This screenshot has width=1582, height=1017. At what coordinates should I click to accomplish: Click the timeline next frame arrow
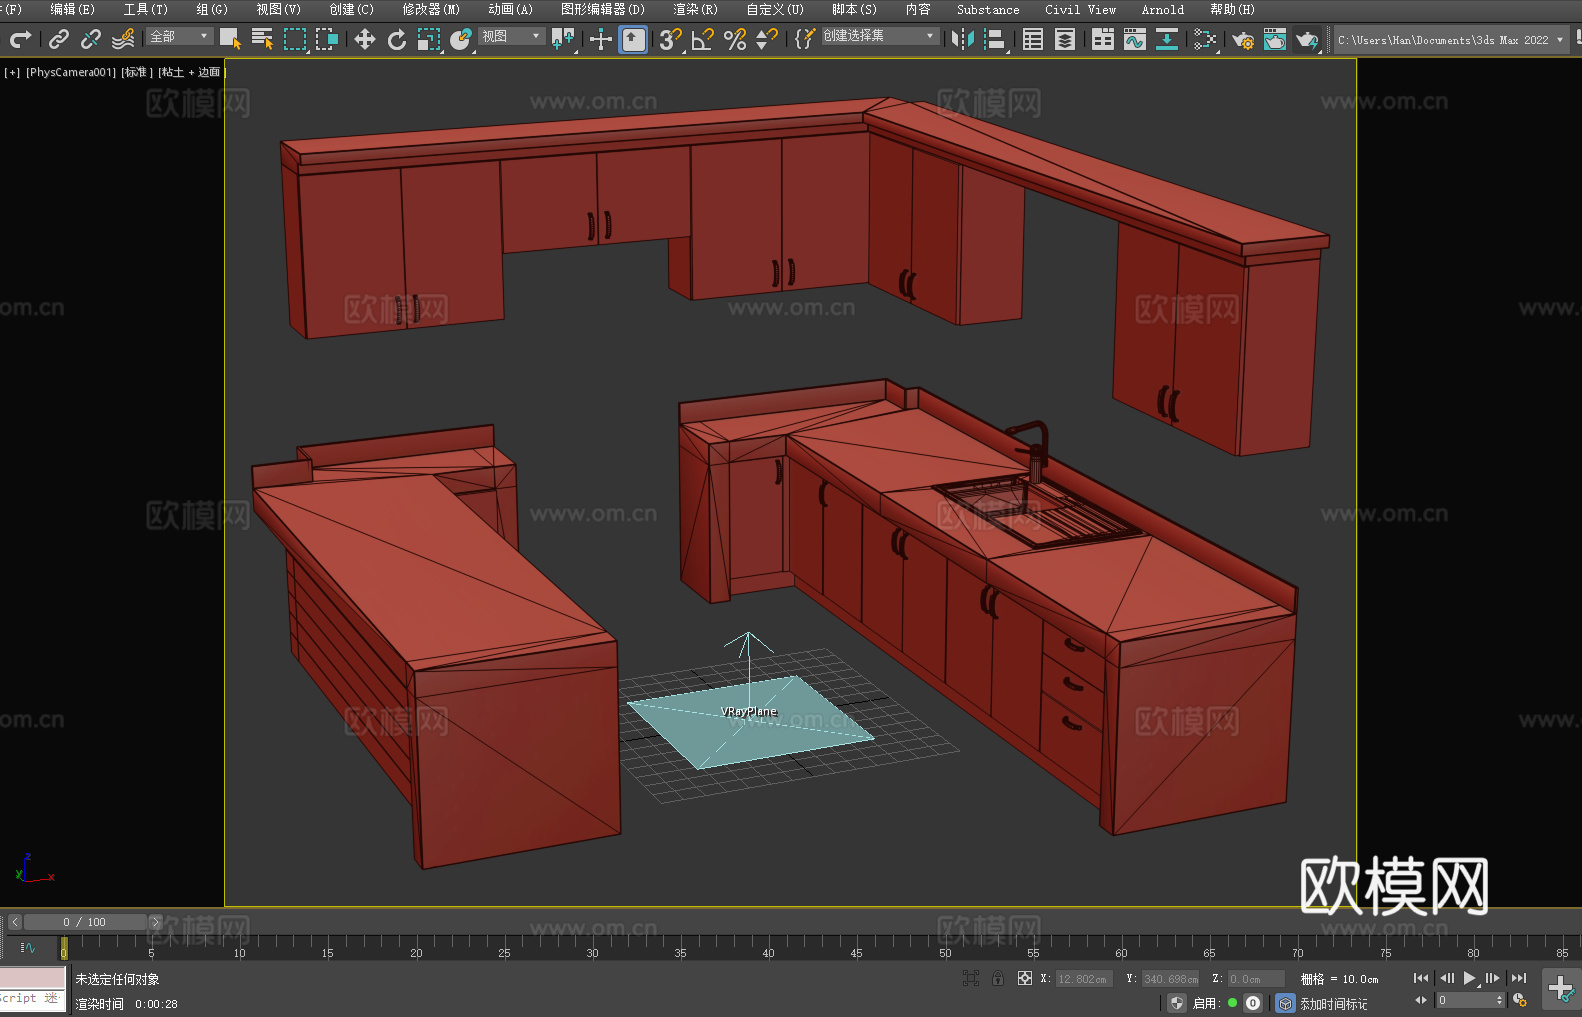pos(155,922)
